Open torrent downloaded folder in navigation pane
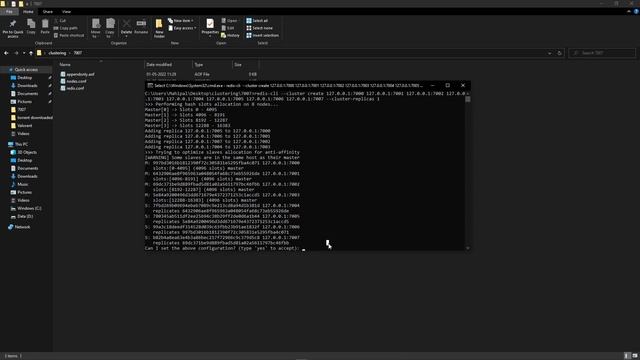 point(35,118)
